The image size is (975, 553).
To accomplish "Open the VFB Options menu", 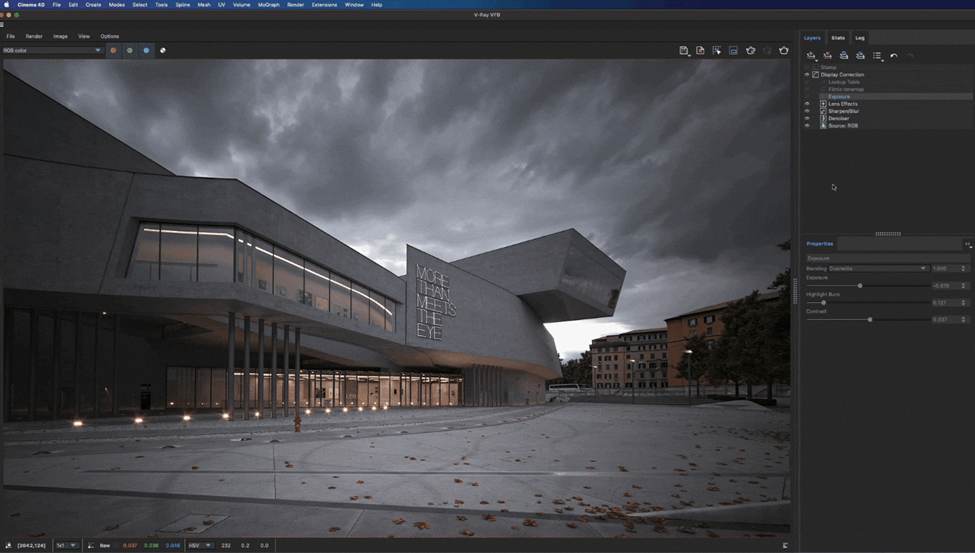I will point(109,36).
